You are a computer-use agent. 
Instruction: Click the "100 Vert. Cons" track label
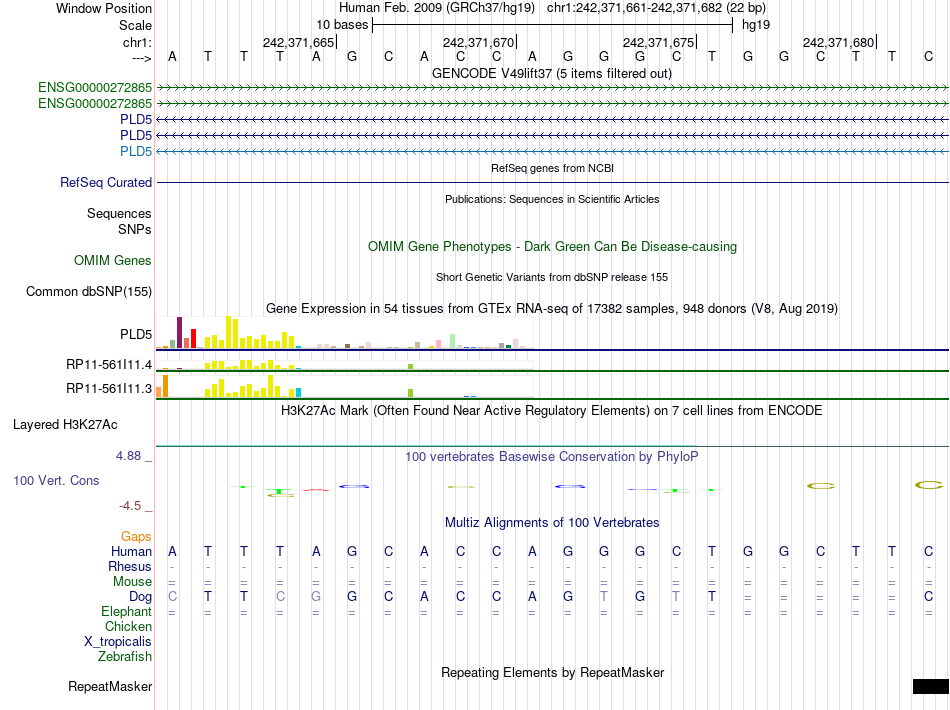pyautogui.click(x=56, y=480)
